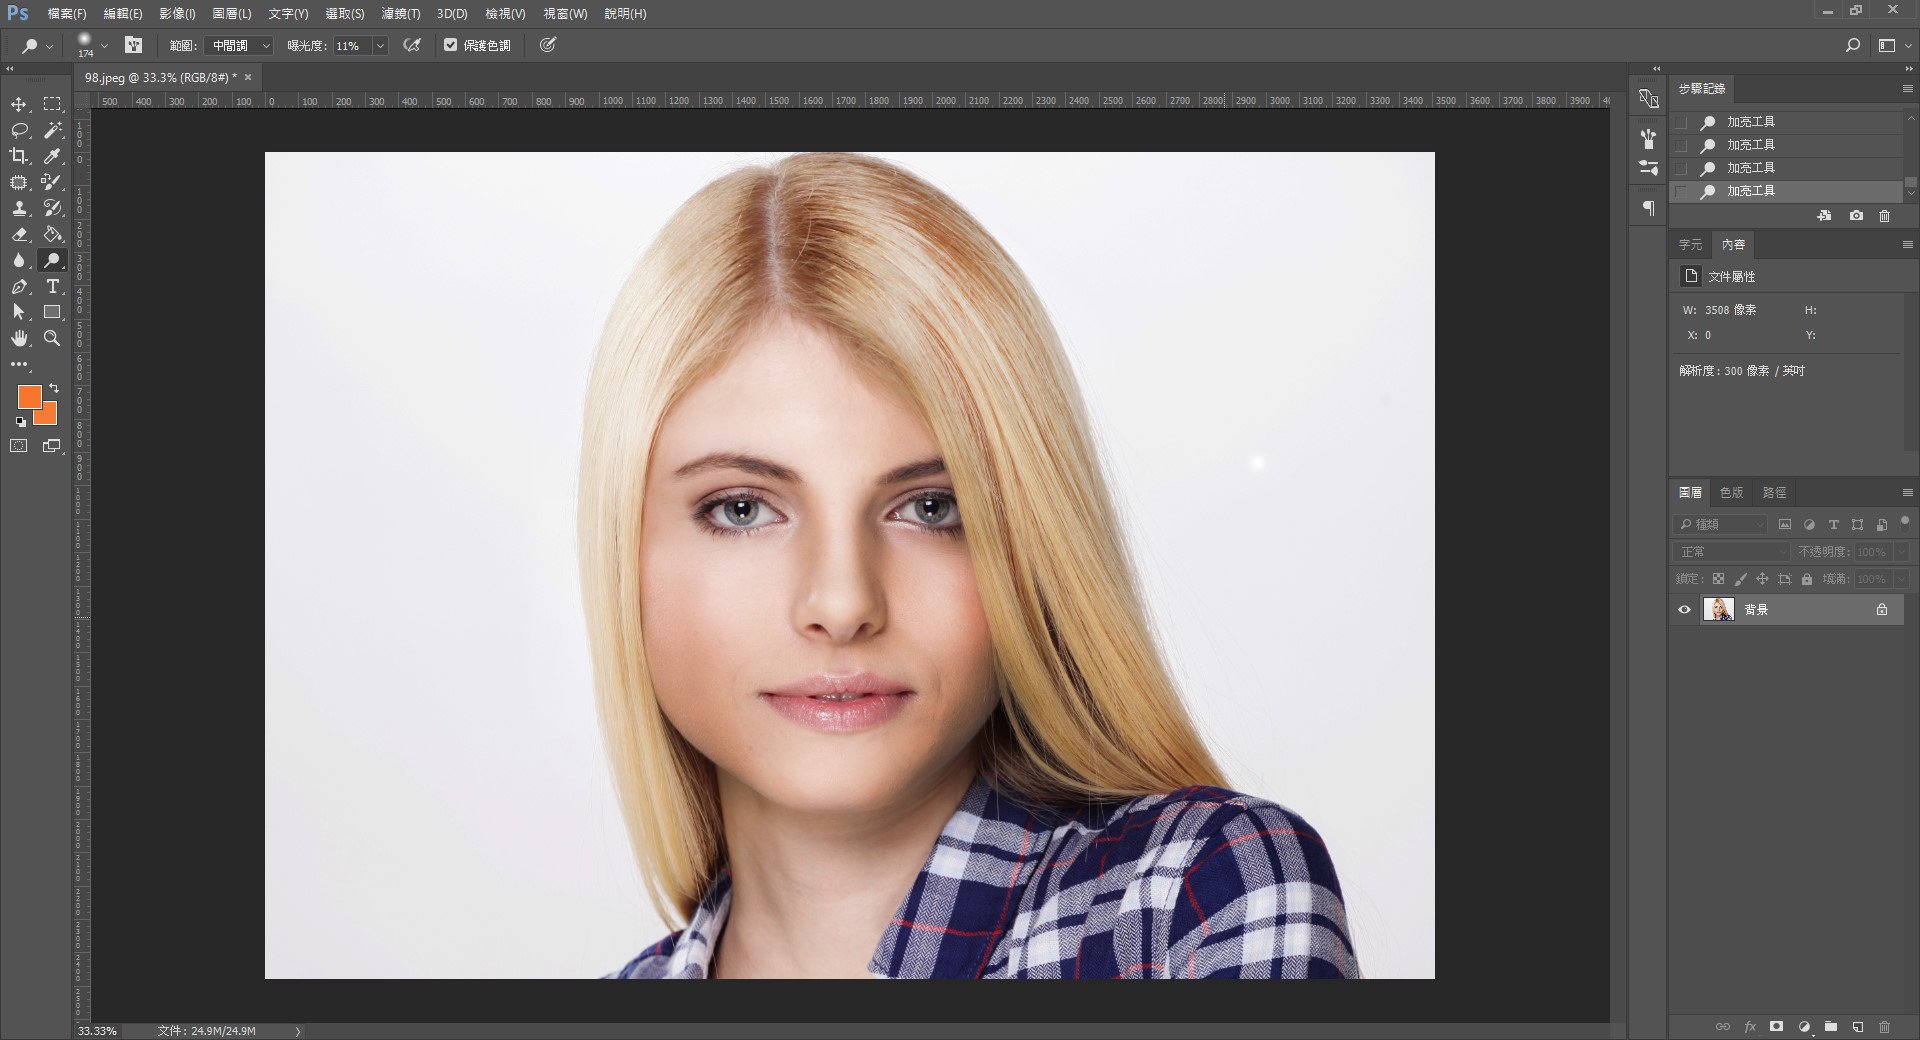Select the Pen tool
This screenshot has width=1920, height=1040.
[x=19, y=286]
